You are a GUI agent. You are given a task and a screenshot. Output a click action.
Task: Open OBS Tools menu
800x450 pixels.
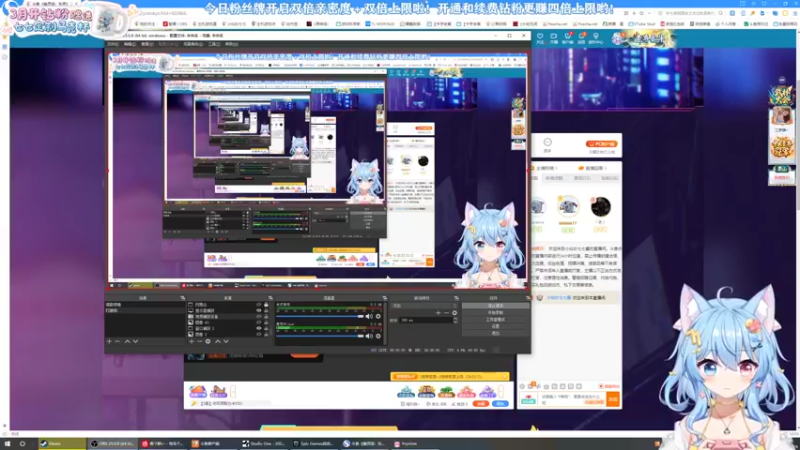point(214,44)
